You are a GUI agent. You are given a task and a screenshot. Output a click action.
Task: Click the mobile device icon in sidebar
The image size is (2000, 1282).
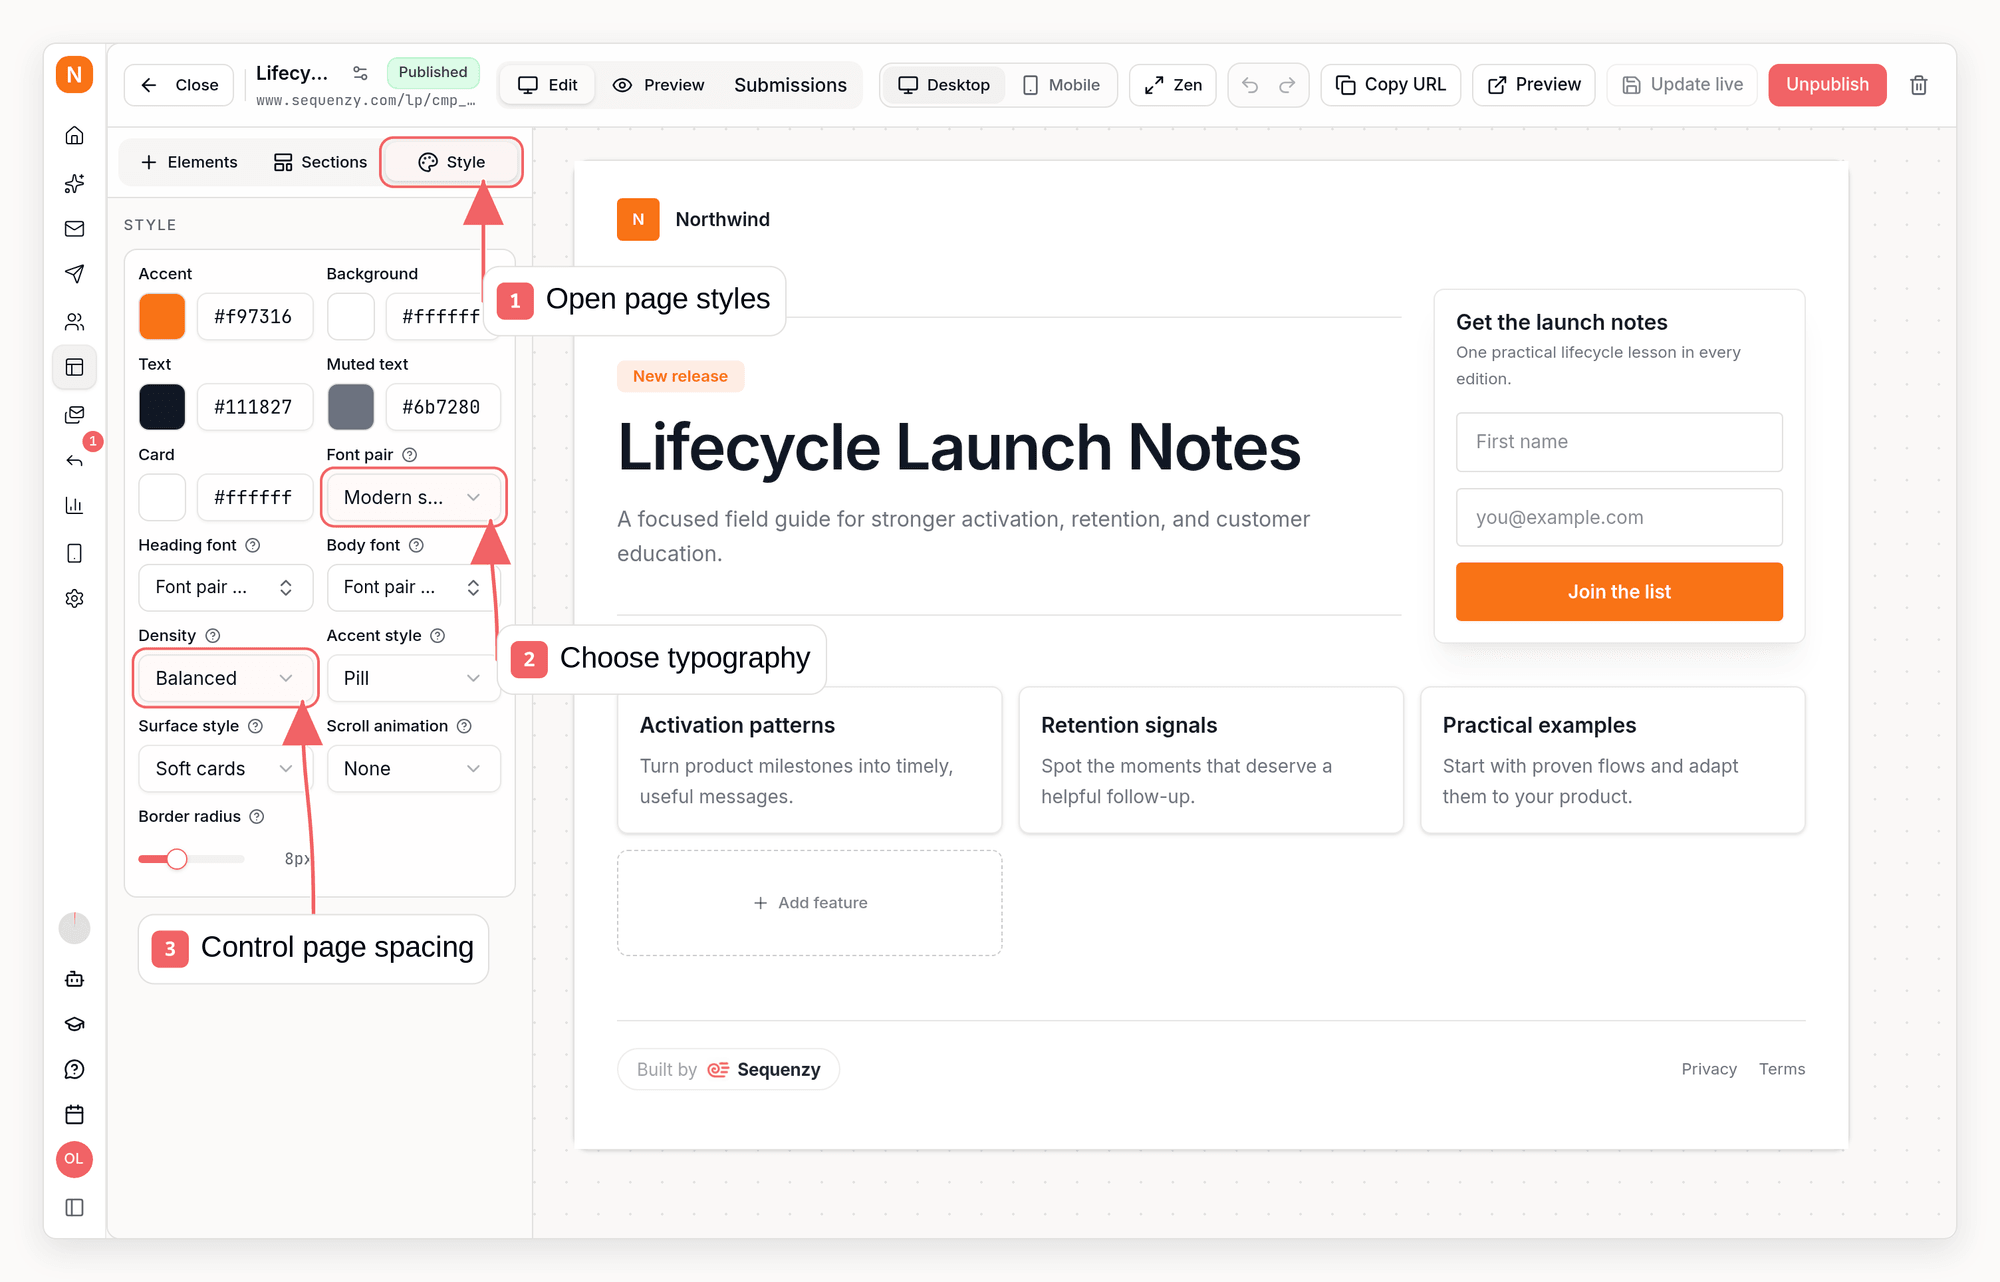[x=74, y=553]
